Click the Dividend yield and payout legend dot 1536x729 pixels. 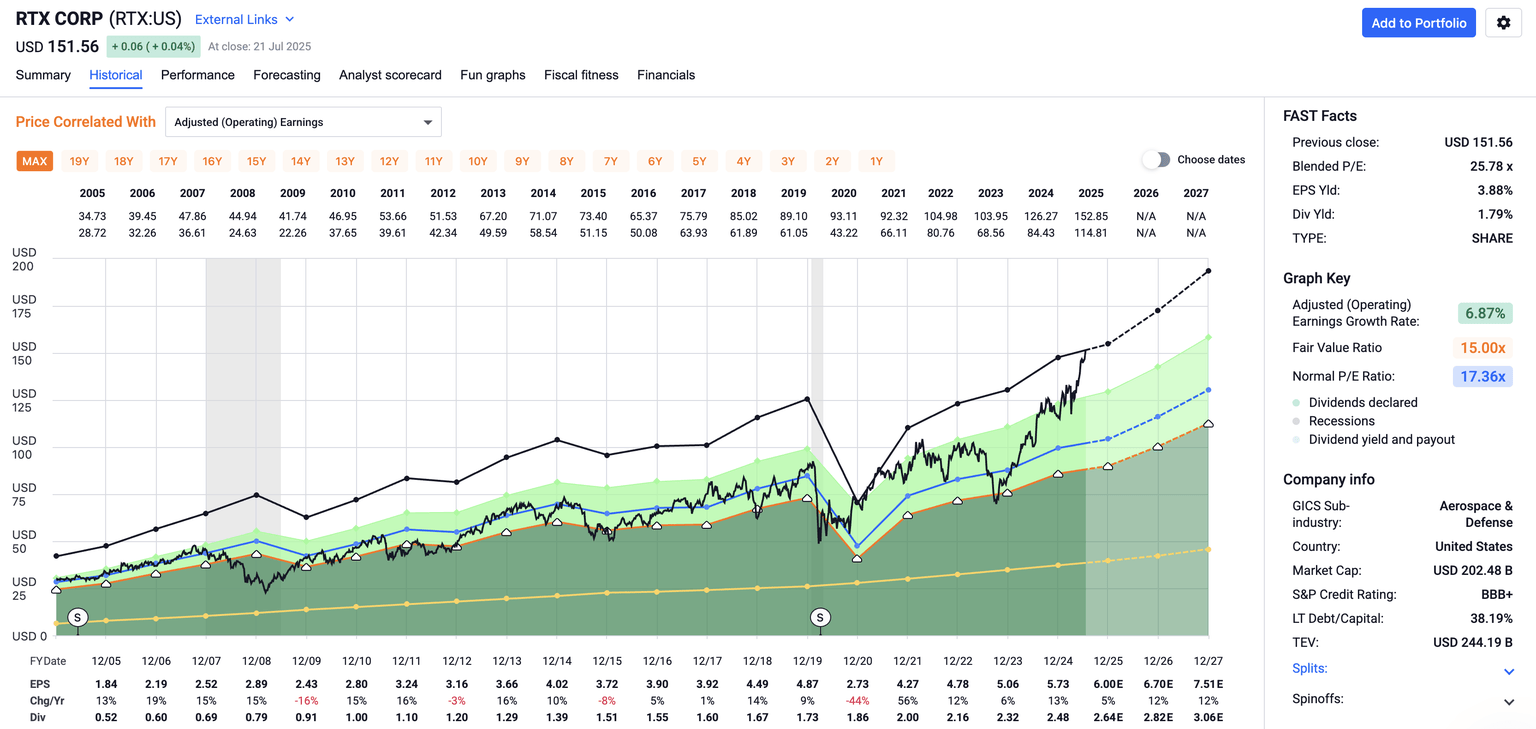pyautogui.click(x=1297, y=440)
